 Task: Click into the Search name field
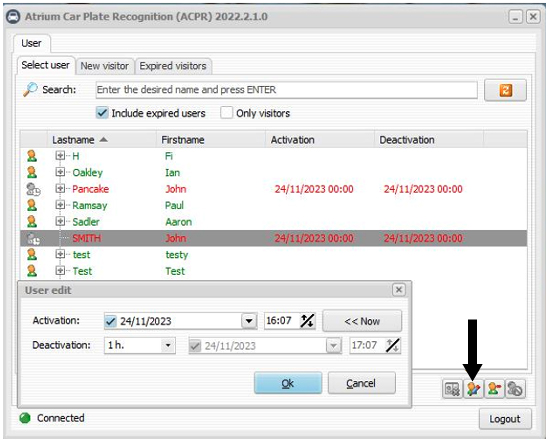coord(287,90)
